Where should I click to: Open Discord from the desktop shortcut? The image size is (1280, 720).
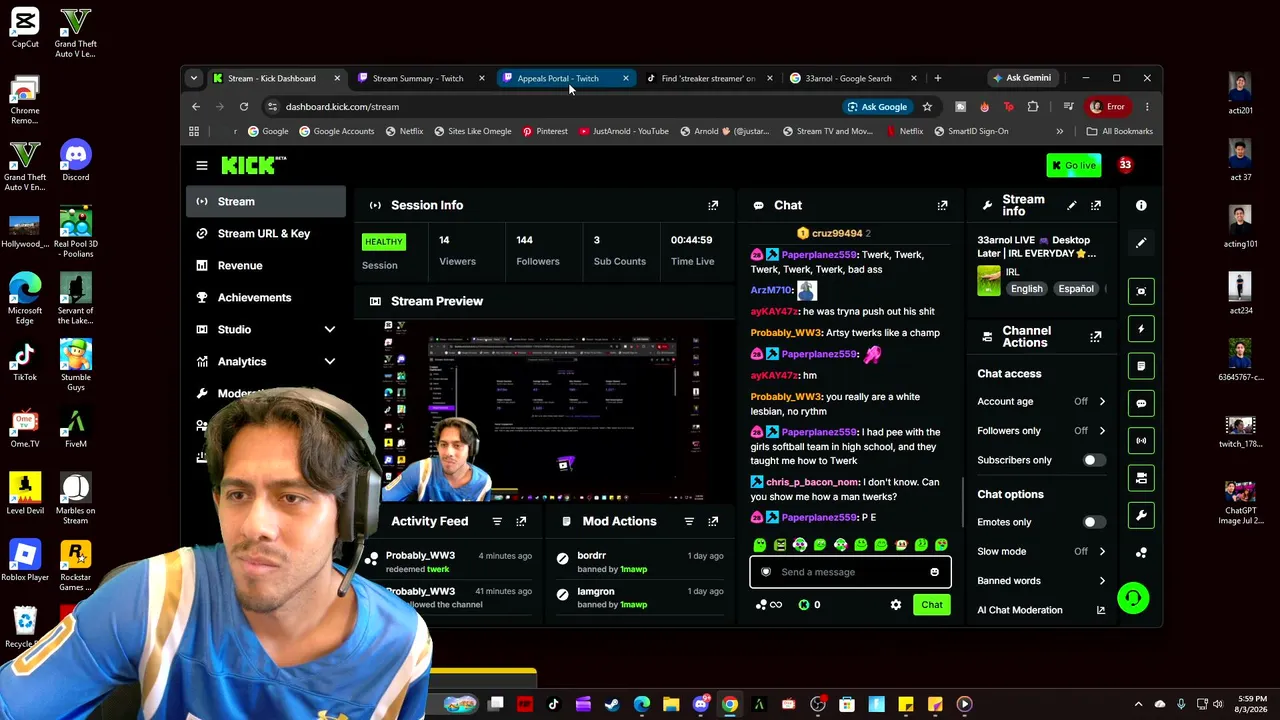click(x=75, y=160)
